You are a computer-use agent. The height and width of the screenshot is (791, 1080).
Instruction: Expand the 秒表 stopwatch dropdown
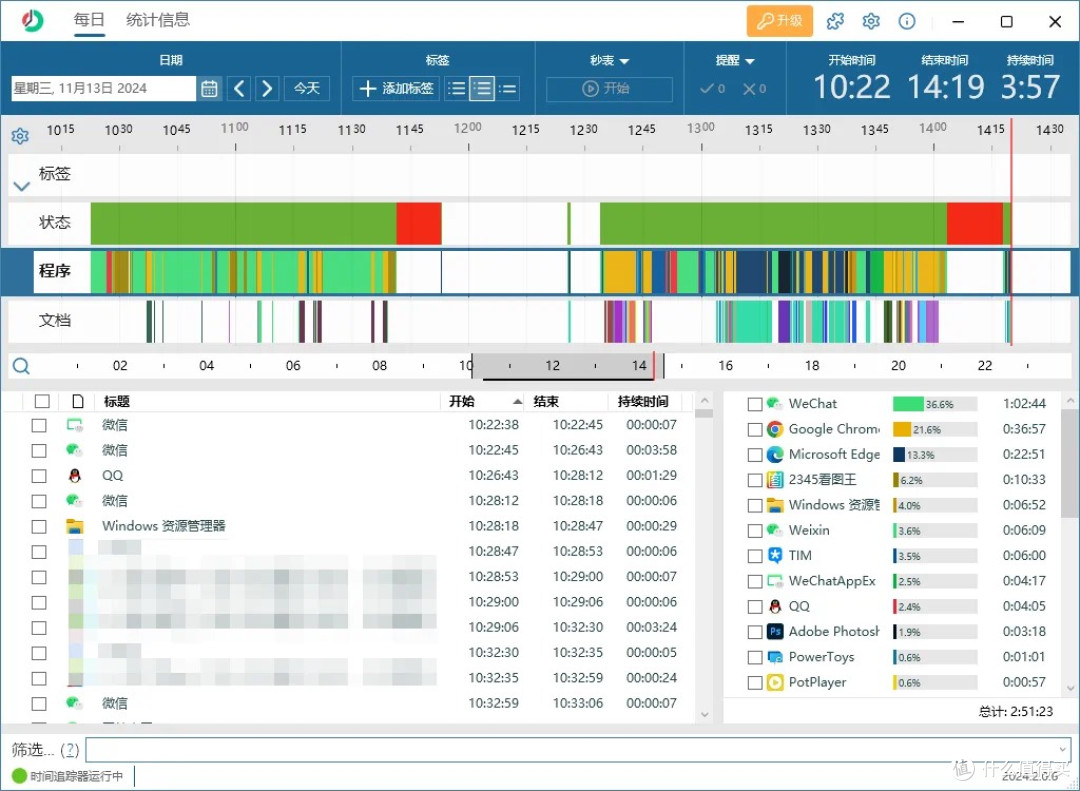[x=609, y=61]
